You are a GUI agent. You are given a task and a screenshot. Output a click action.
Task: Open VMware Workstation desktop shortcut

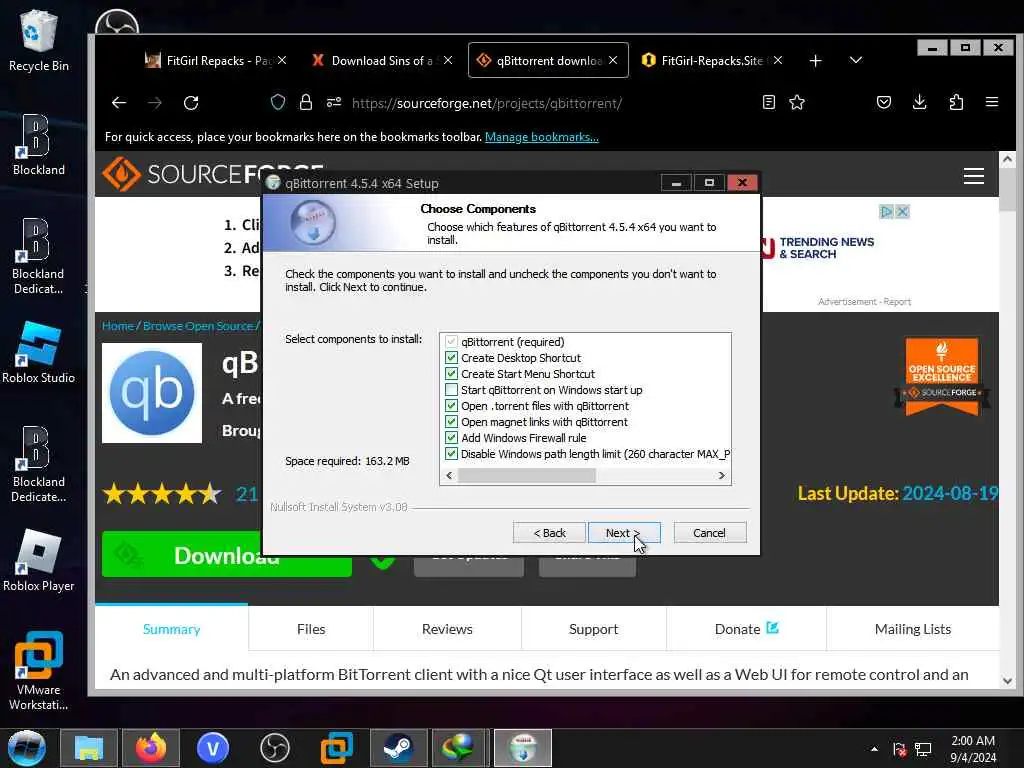coord(38,671)
